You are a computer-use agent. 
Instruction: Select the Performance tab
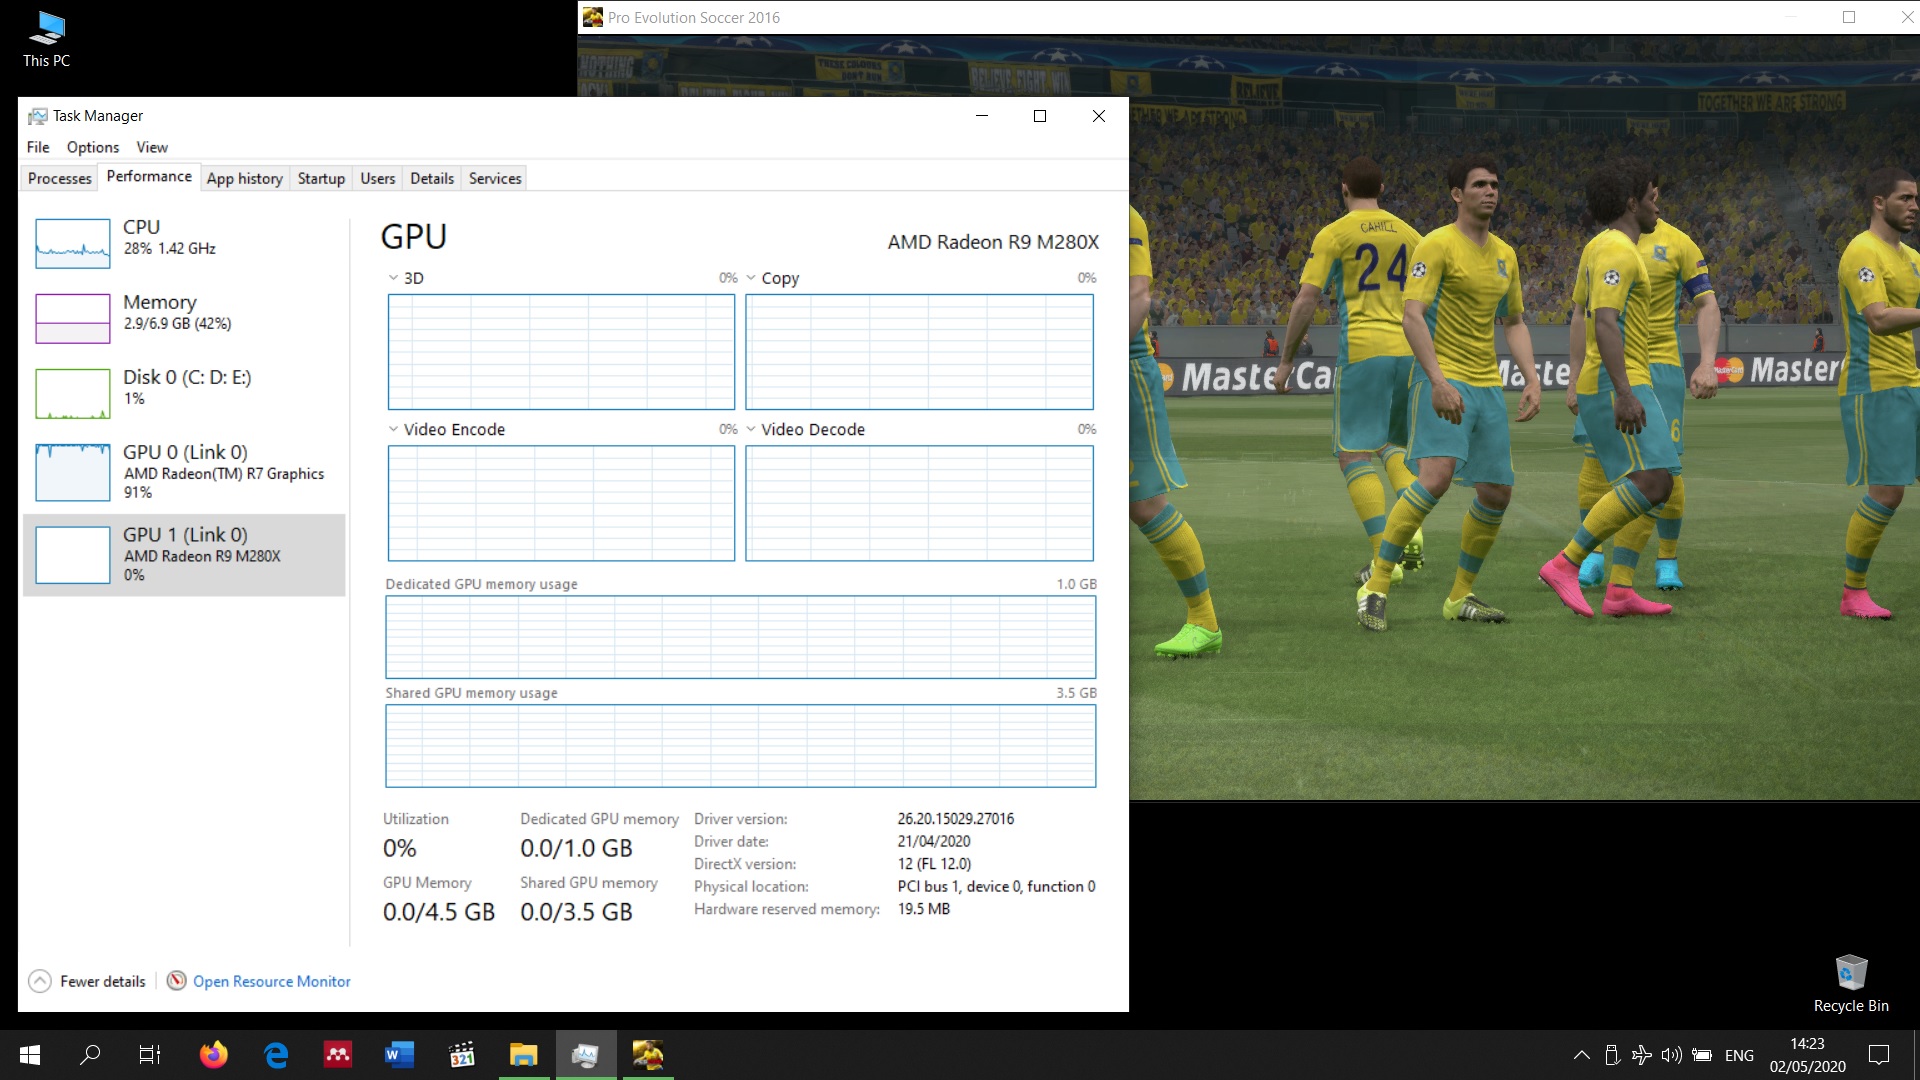pos(149,176)
